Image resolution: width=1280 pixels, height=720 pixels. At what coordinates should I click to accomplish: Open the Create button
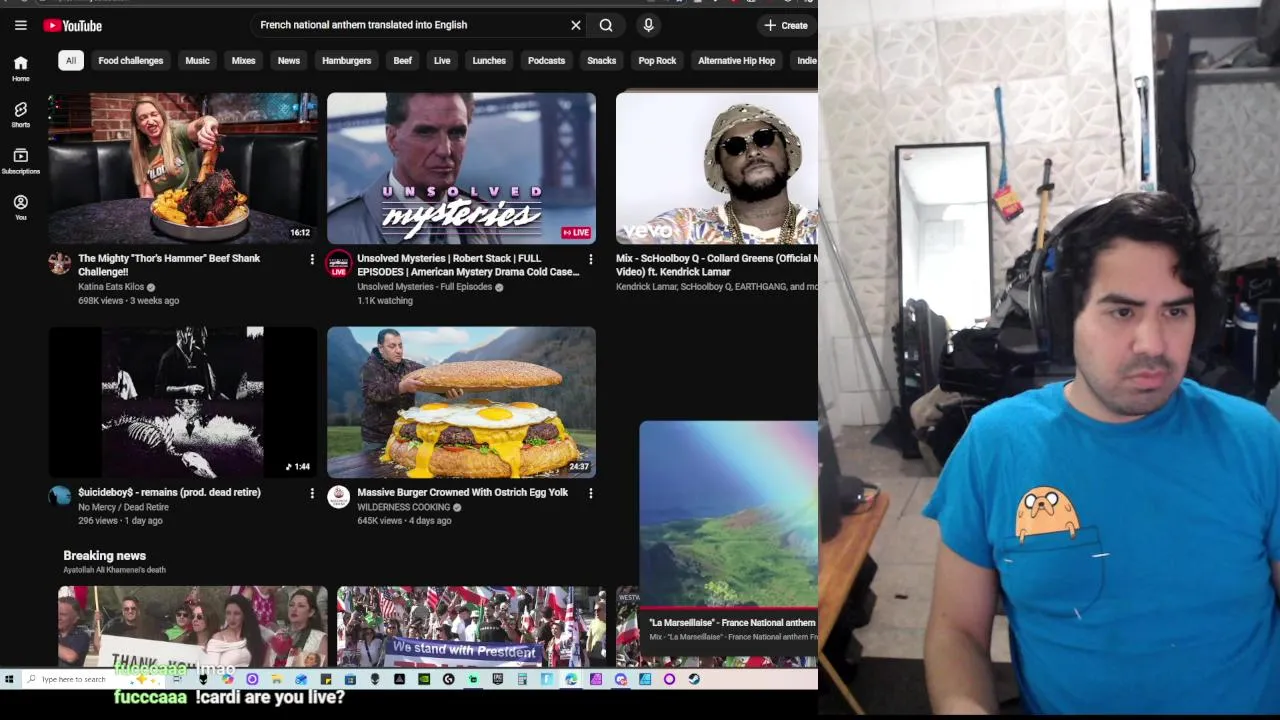coord(786,25)
